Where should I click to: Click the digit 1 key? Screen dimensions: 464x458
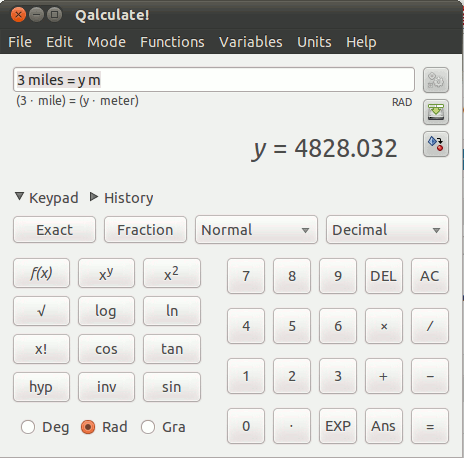pyautogui.click(x=246, y=376)
